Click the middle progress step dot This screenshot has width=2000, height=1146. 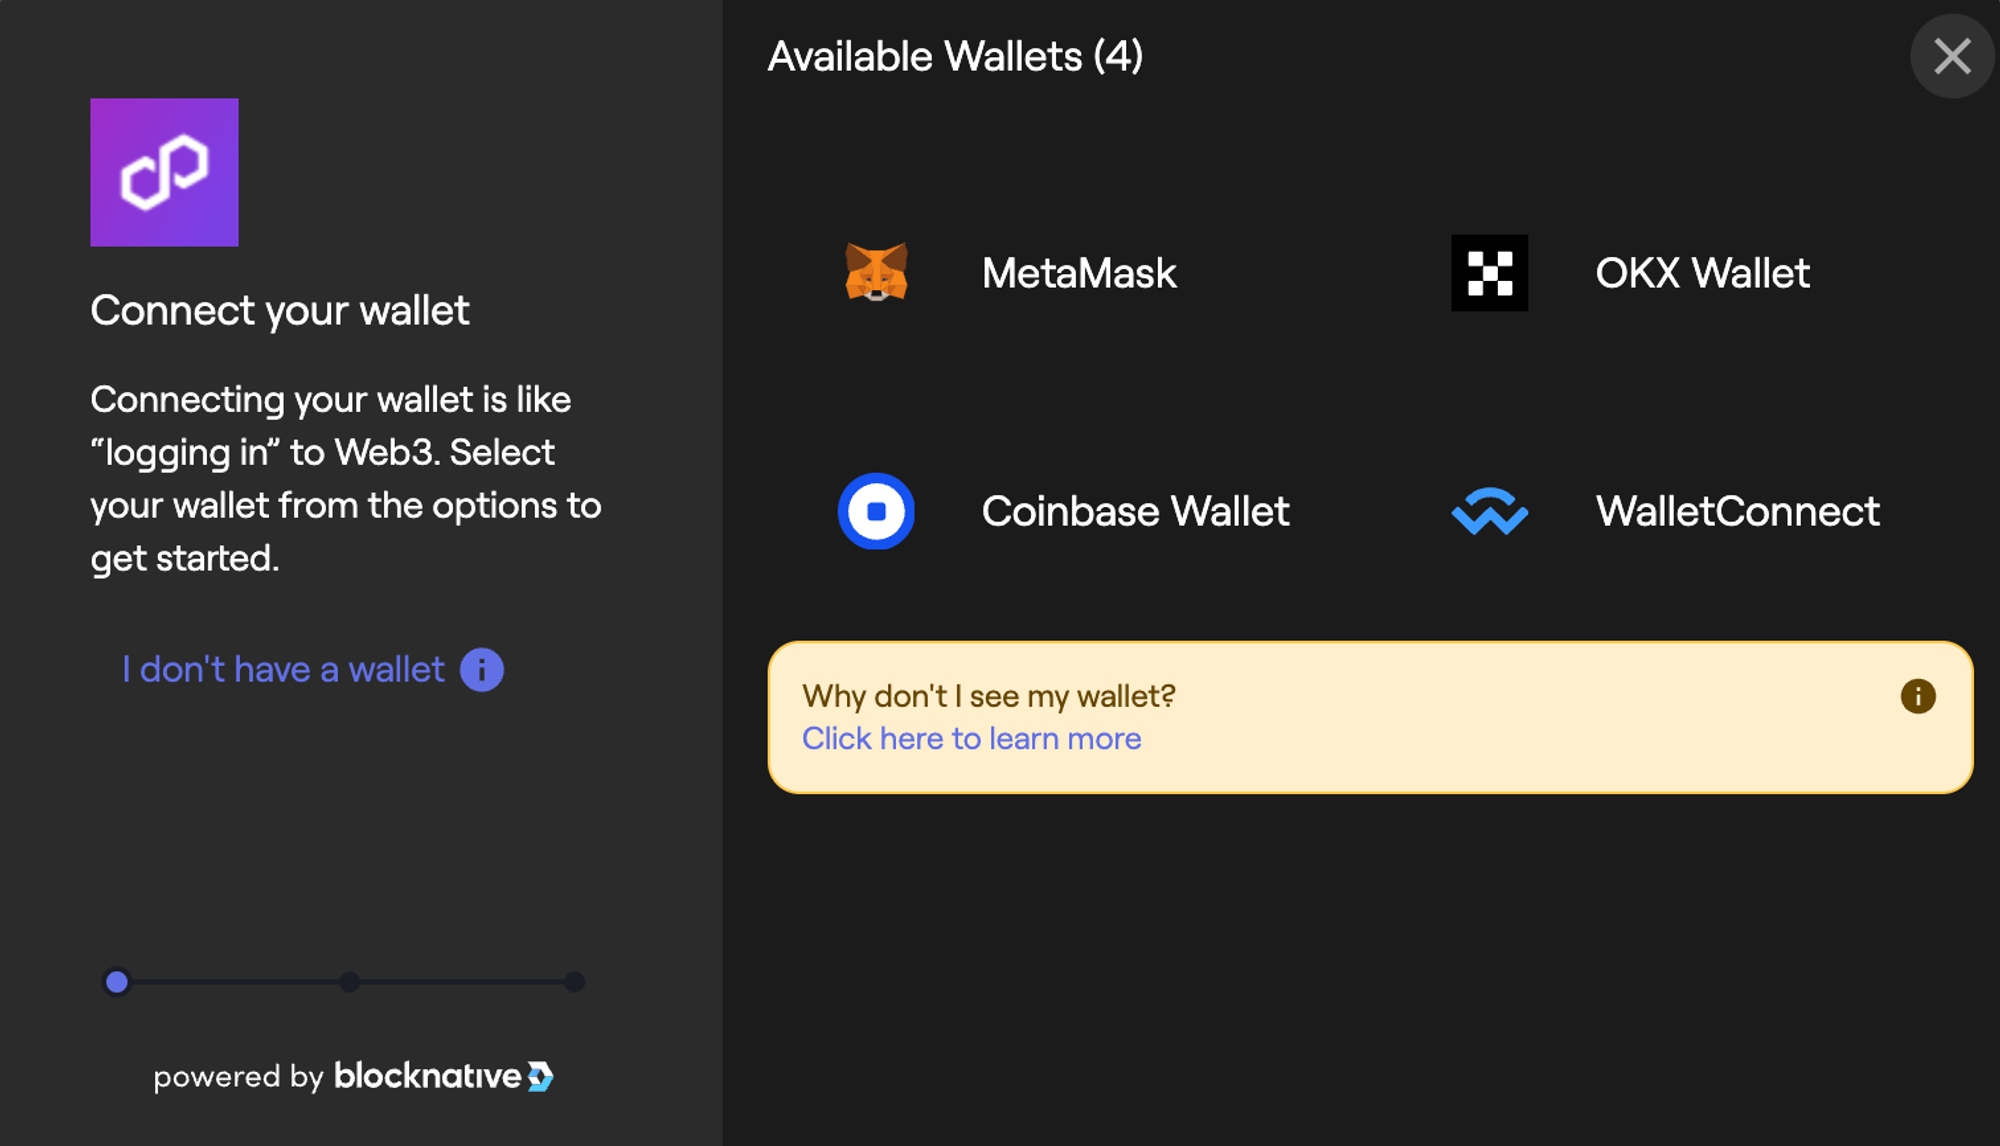tap(349, 982)
